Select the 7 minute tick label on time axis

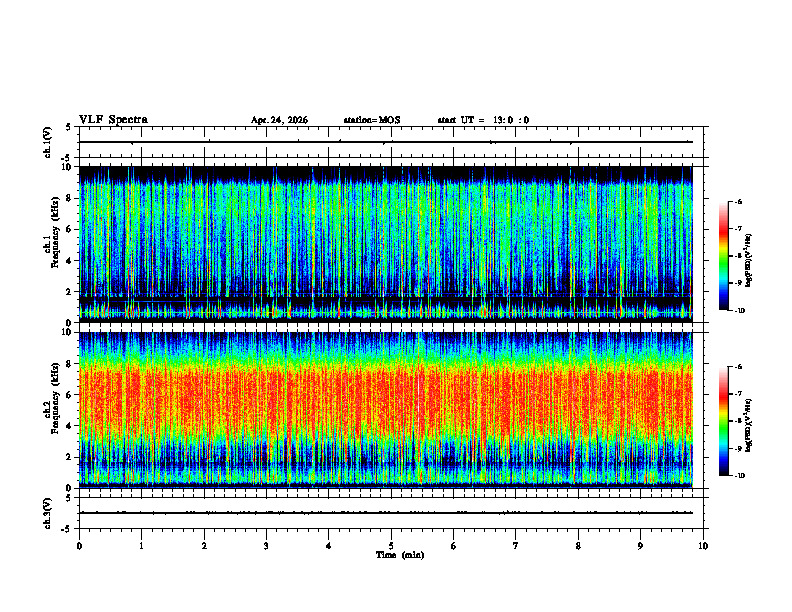tap(516, 546)
